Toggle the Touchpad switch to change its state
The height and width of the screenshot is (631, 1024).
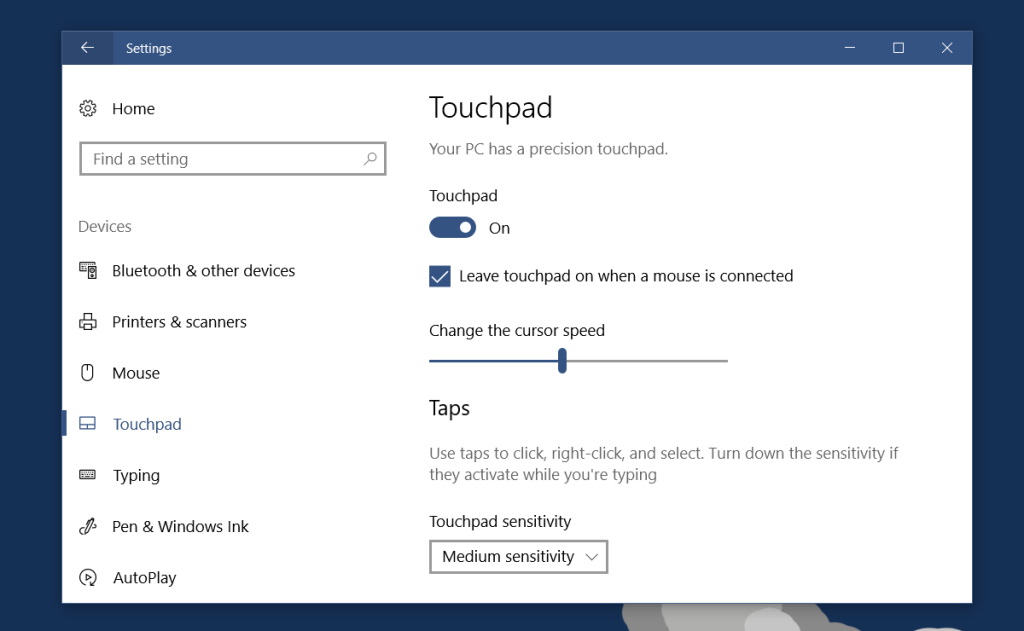click(452, 227)
